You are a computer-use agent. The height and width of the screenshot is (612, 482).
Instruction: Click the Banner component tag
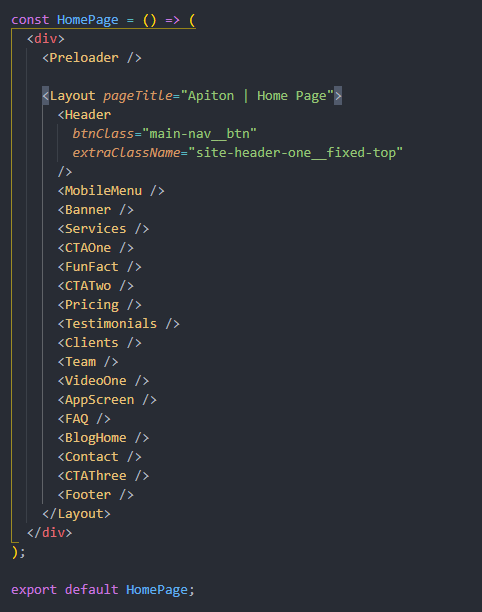coord(96,210)
